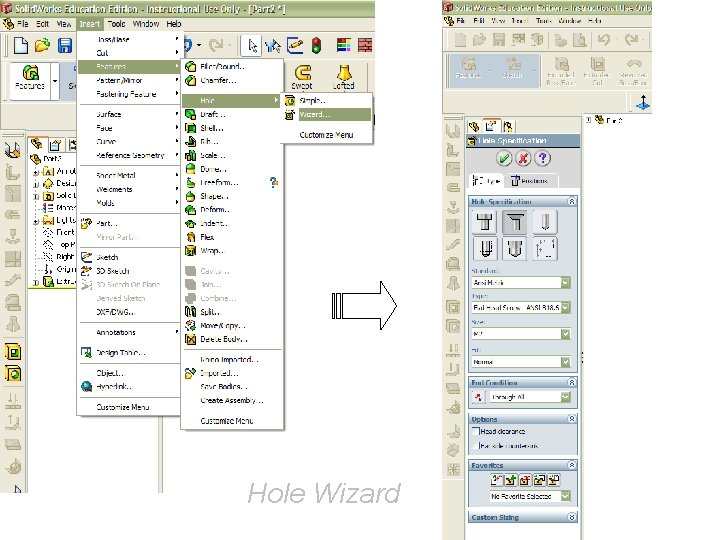
Task: Click the Lofted boss feature icon
Action: 343,77
